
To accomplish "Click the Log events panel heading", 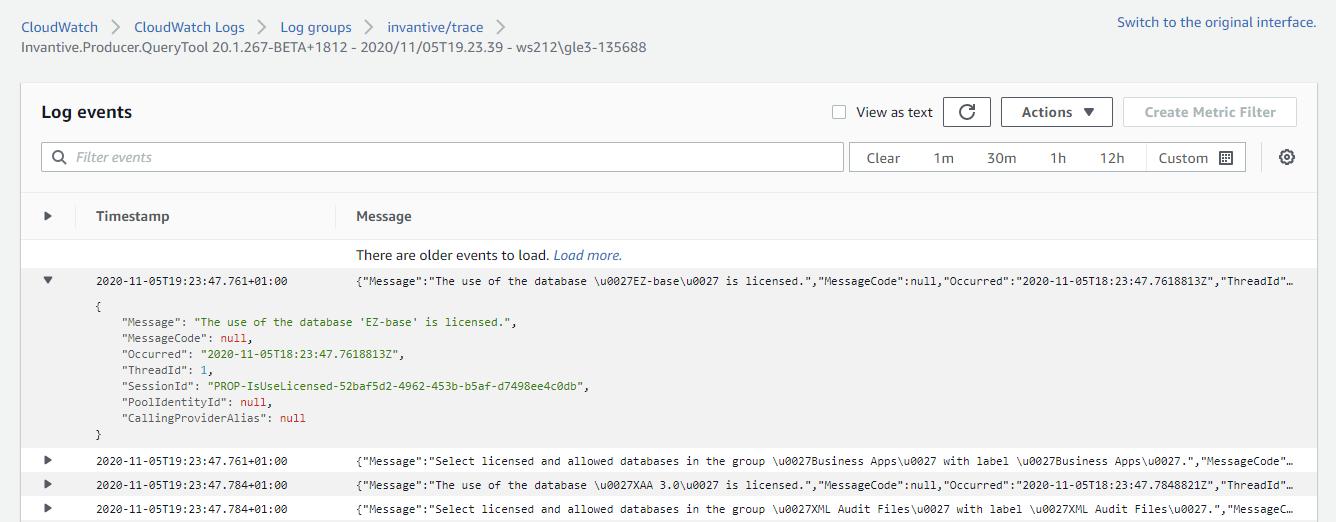I will [86, 112].
